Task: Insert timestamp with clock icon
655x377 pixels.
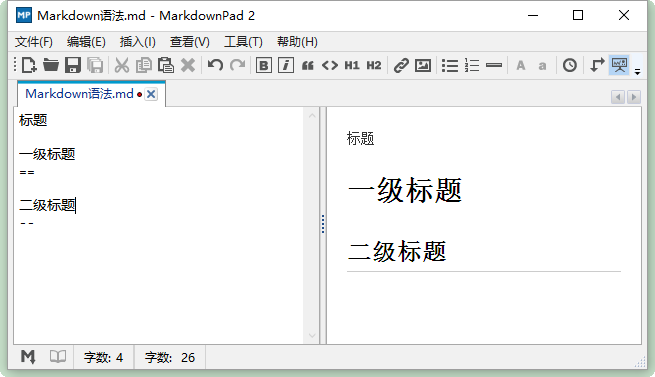Action: point(570,65)
